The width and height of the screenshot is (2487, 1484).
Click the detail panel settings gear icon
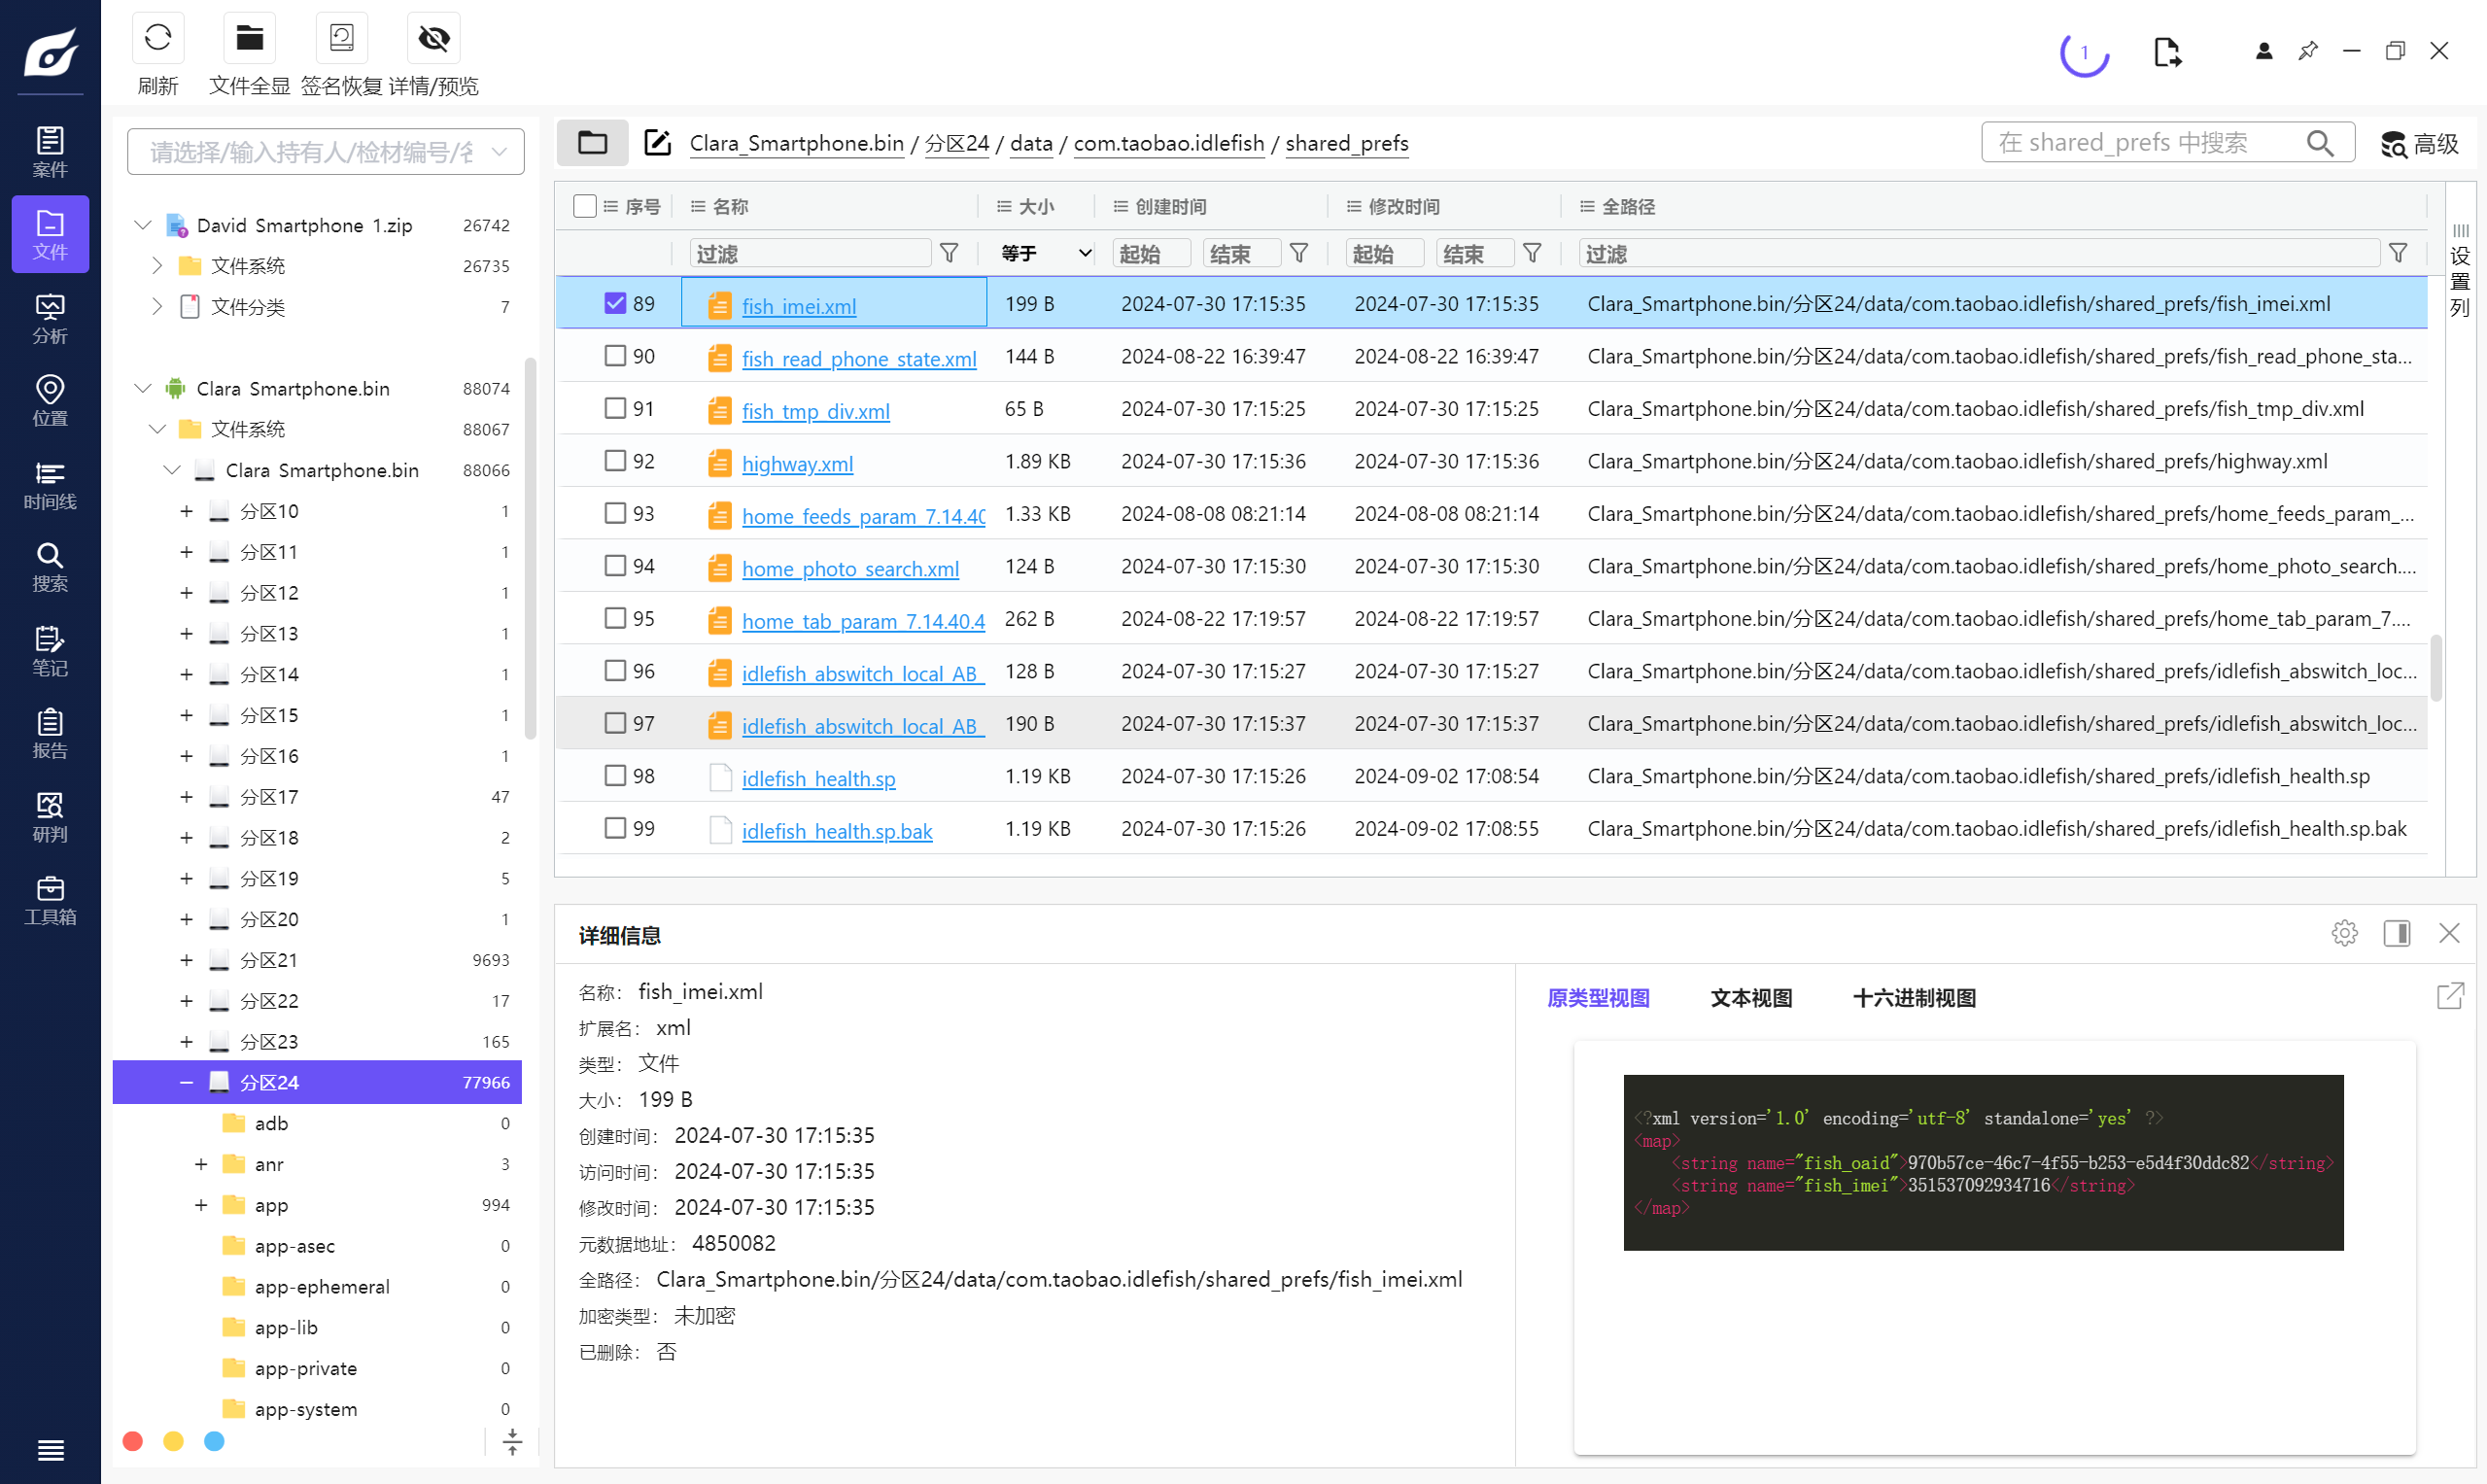[x=2343, y=933]
